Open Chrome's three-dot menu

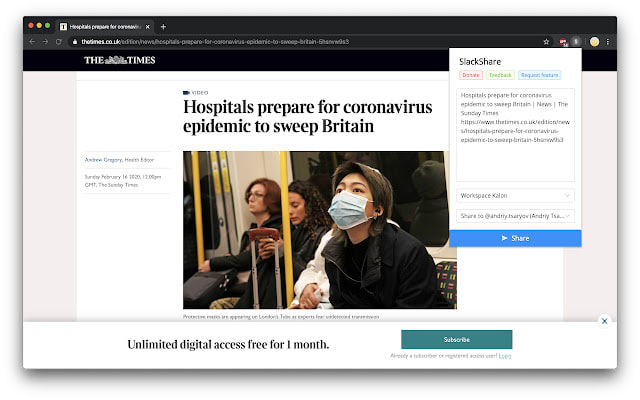608,42
